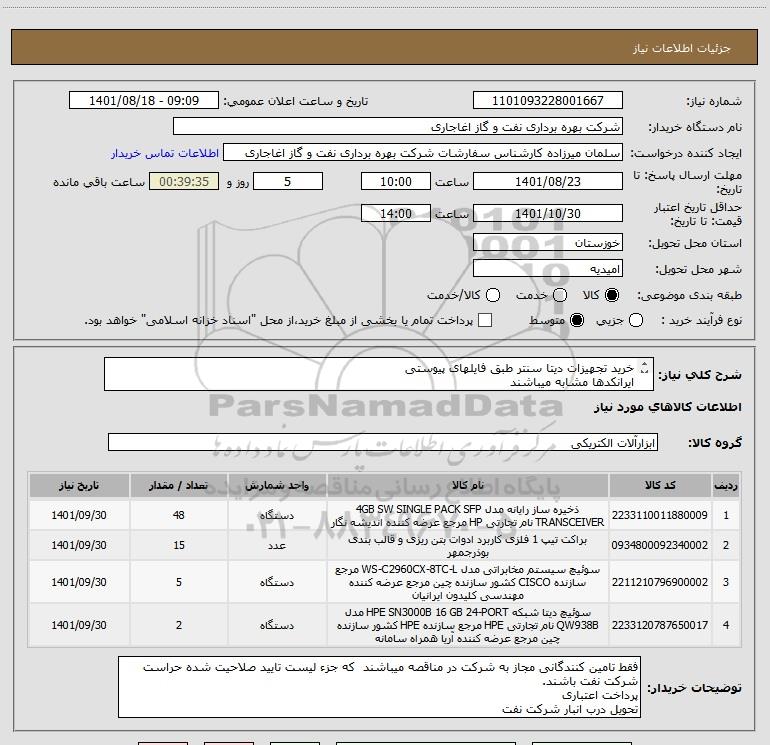Click the buyer organization name field
Image resolution: width=770 pixels, height=745 pixels.
point(398,127)
